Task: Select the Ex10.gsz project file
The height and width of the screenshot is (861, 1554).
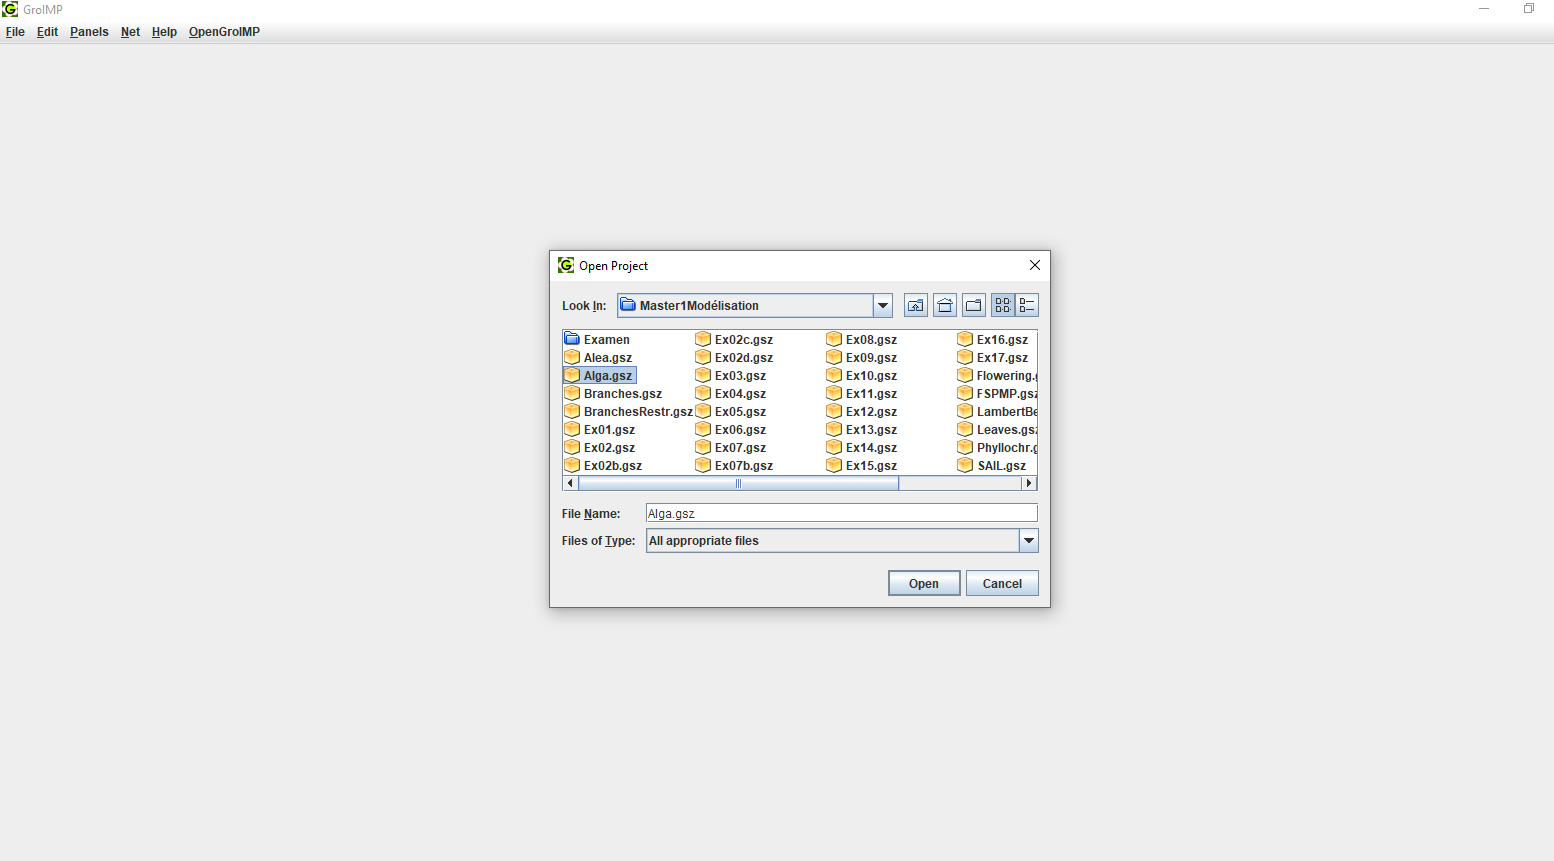Action: [870, 376]
